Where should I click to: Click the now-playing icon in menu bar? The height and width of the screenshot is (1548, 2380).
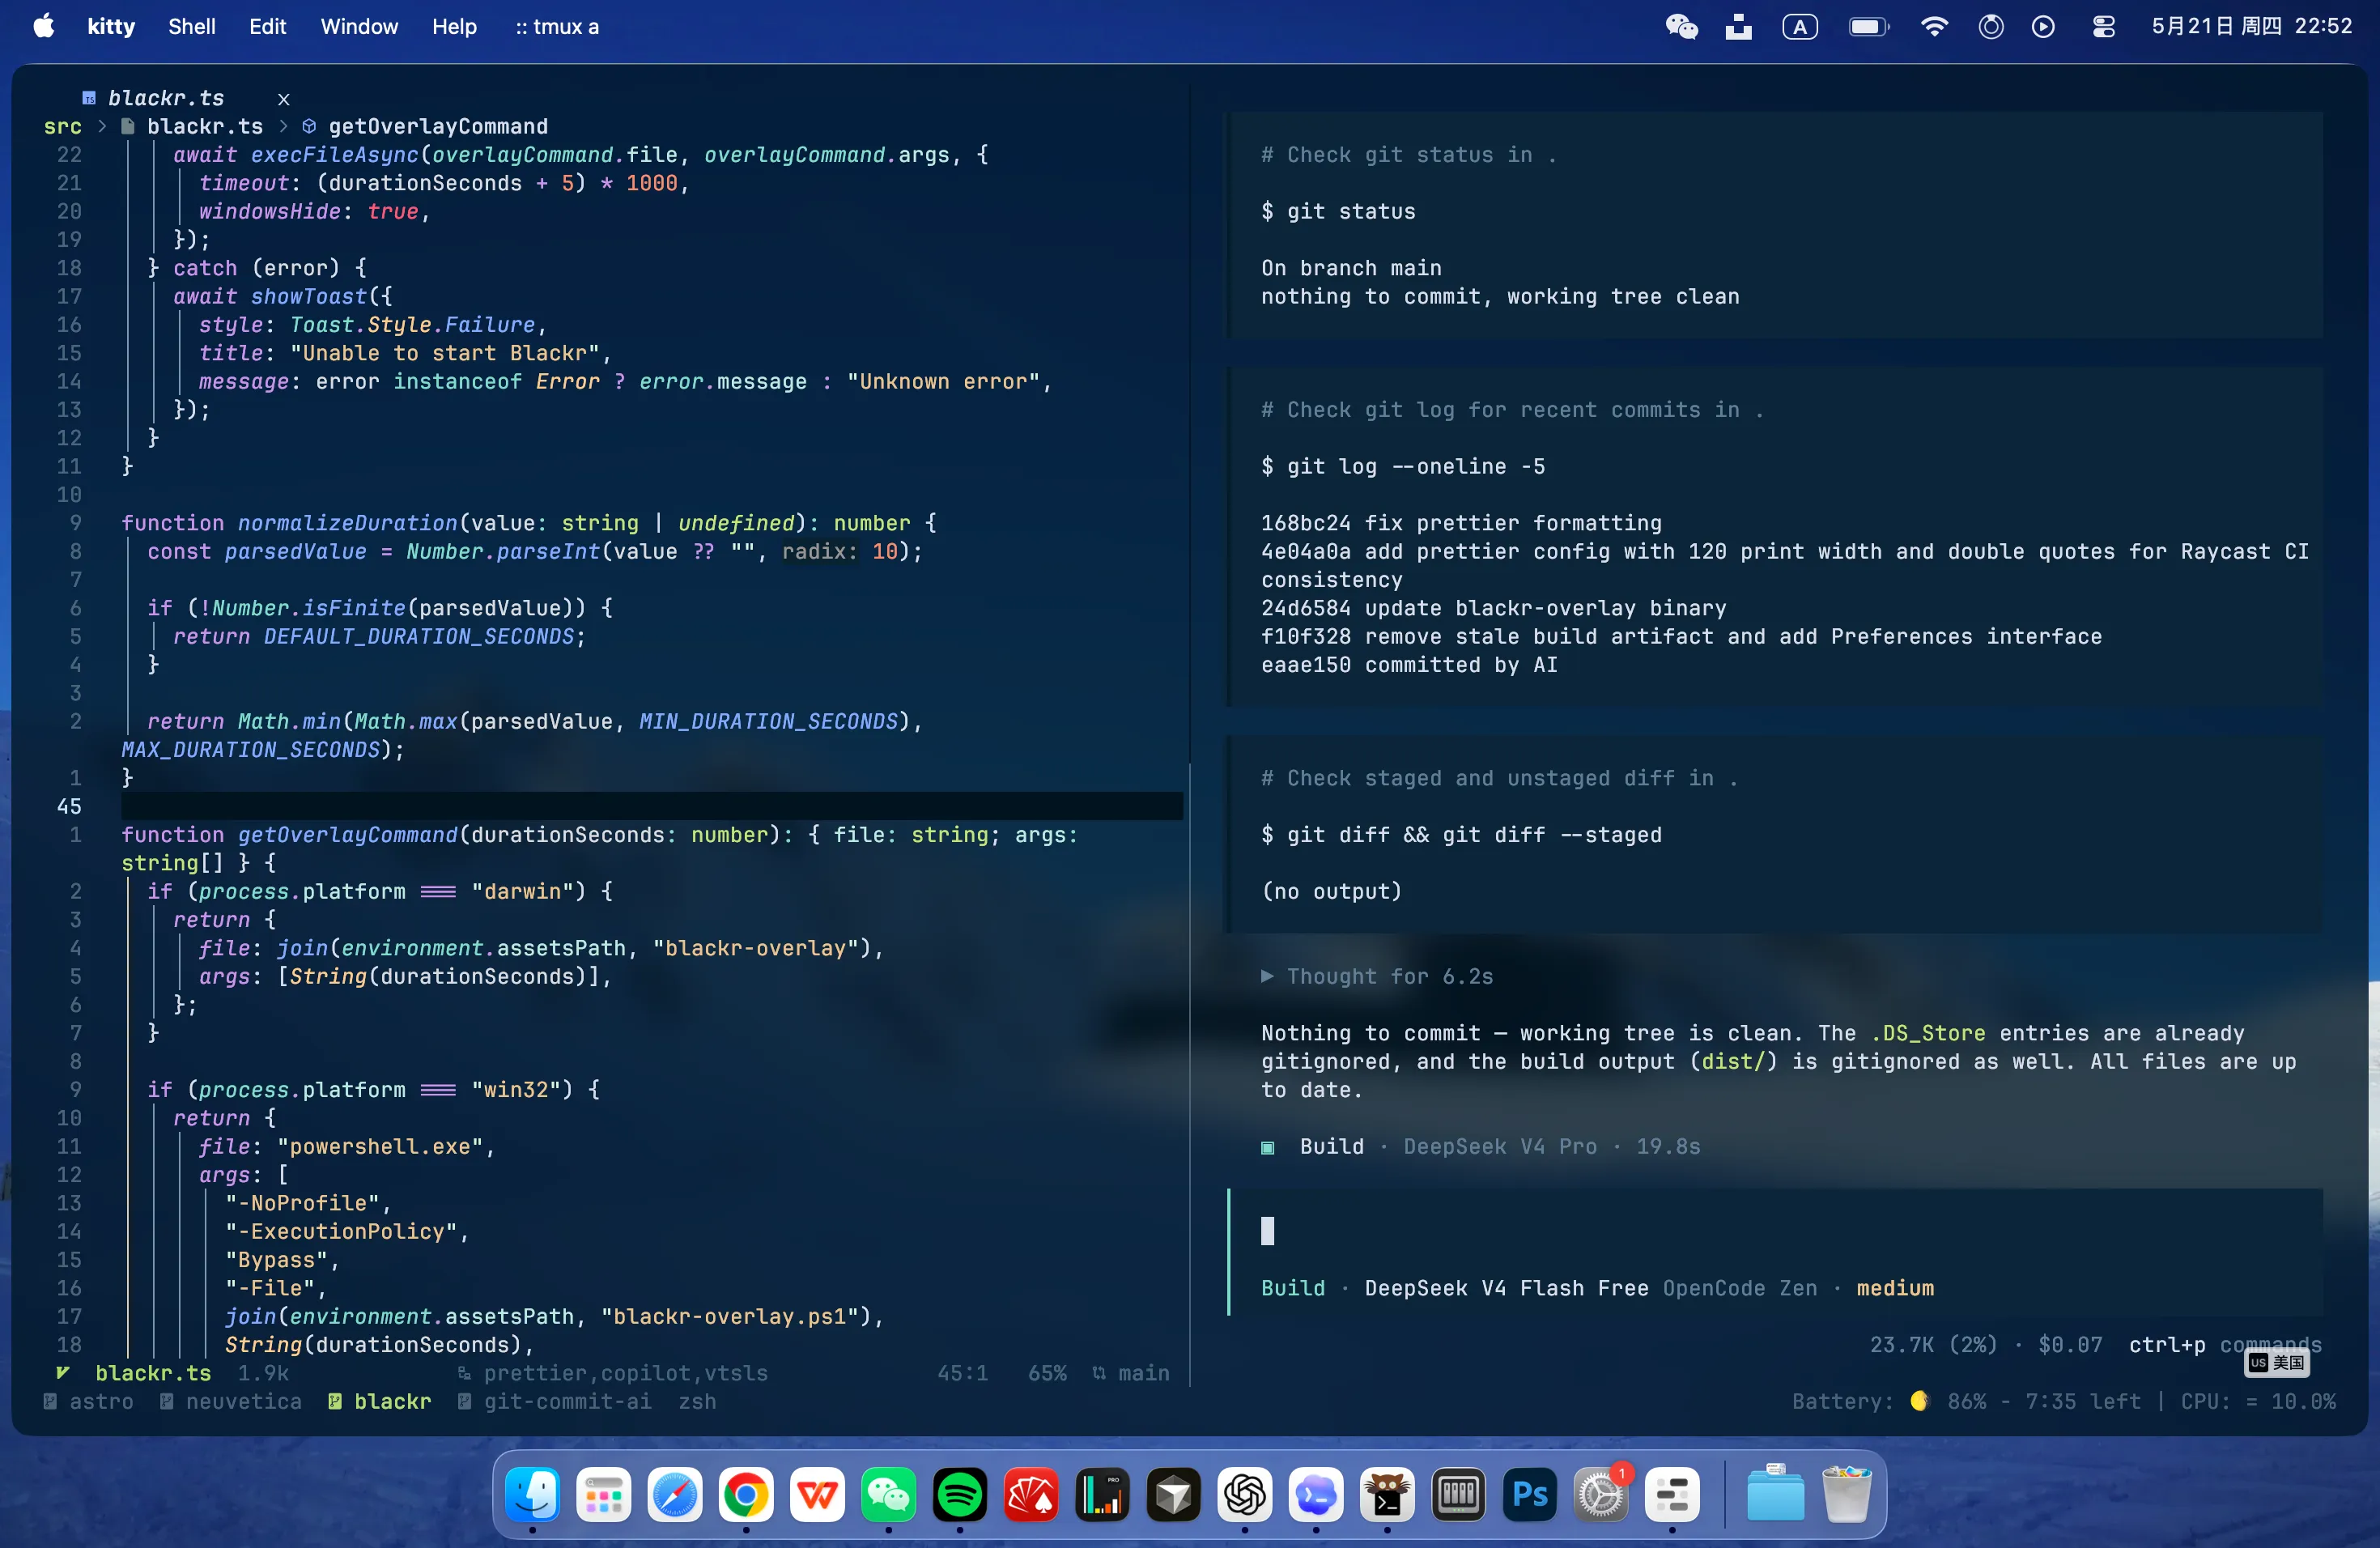(x=2043, y=27)
